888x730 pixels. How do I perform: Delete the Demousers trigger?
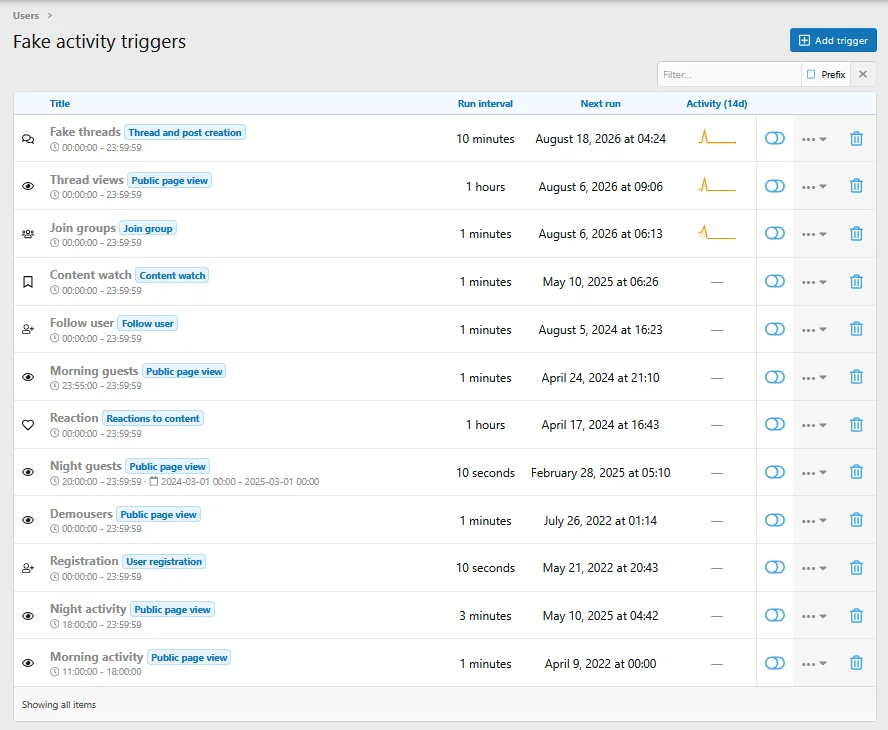pyautogui.click(x=856, y=520)
